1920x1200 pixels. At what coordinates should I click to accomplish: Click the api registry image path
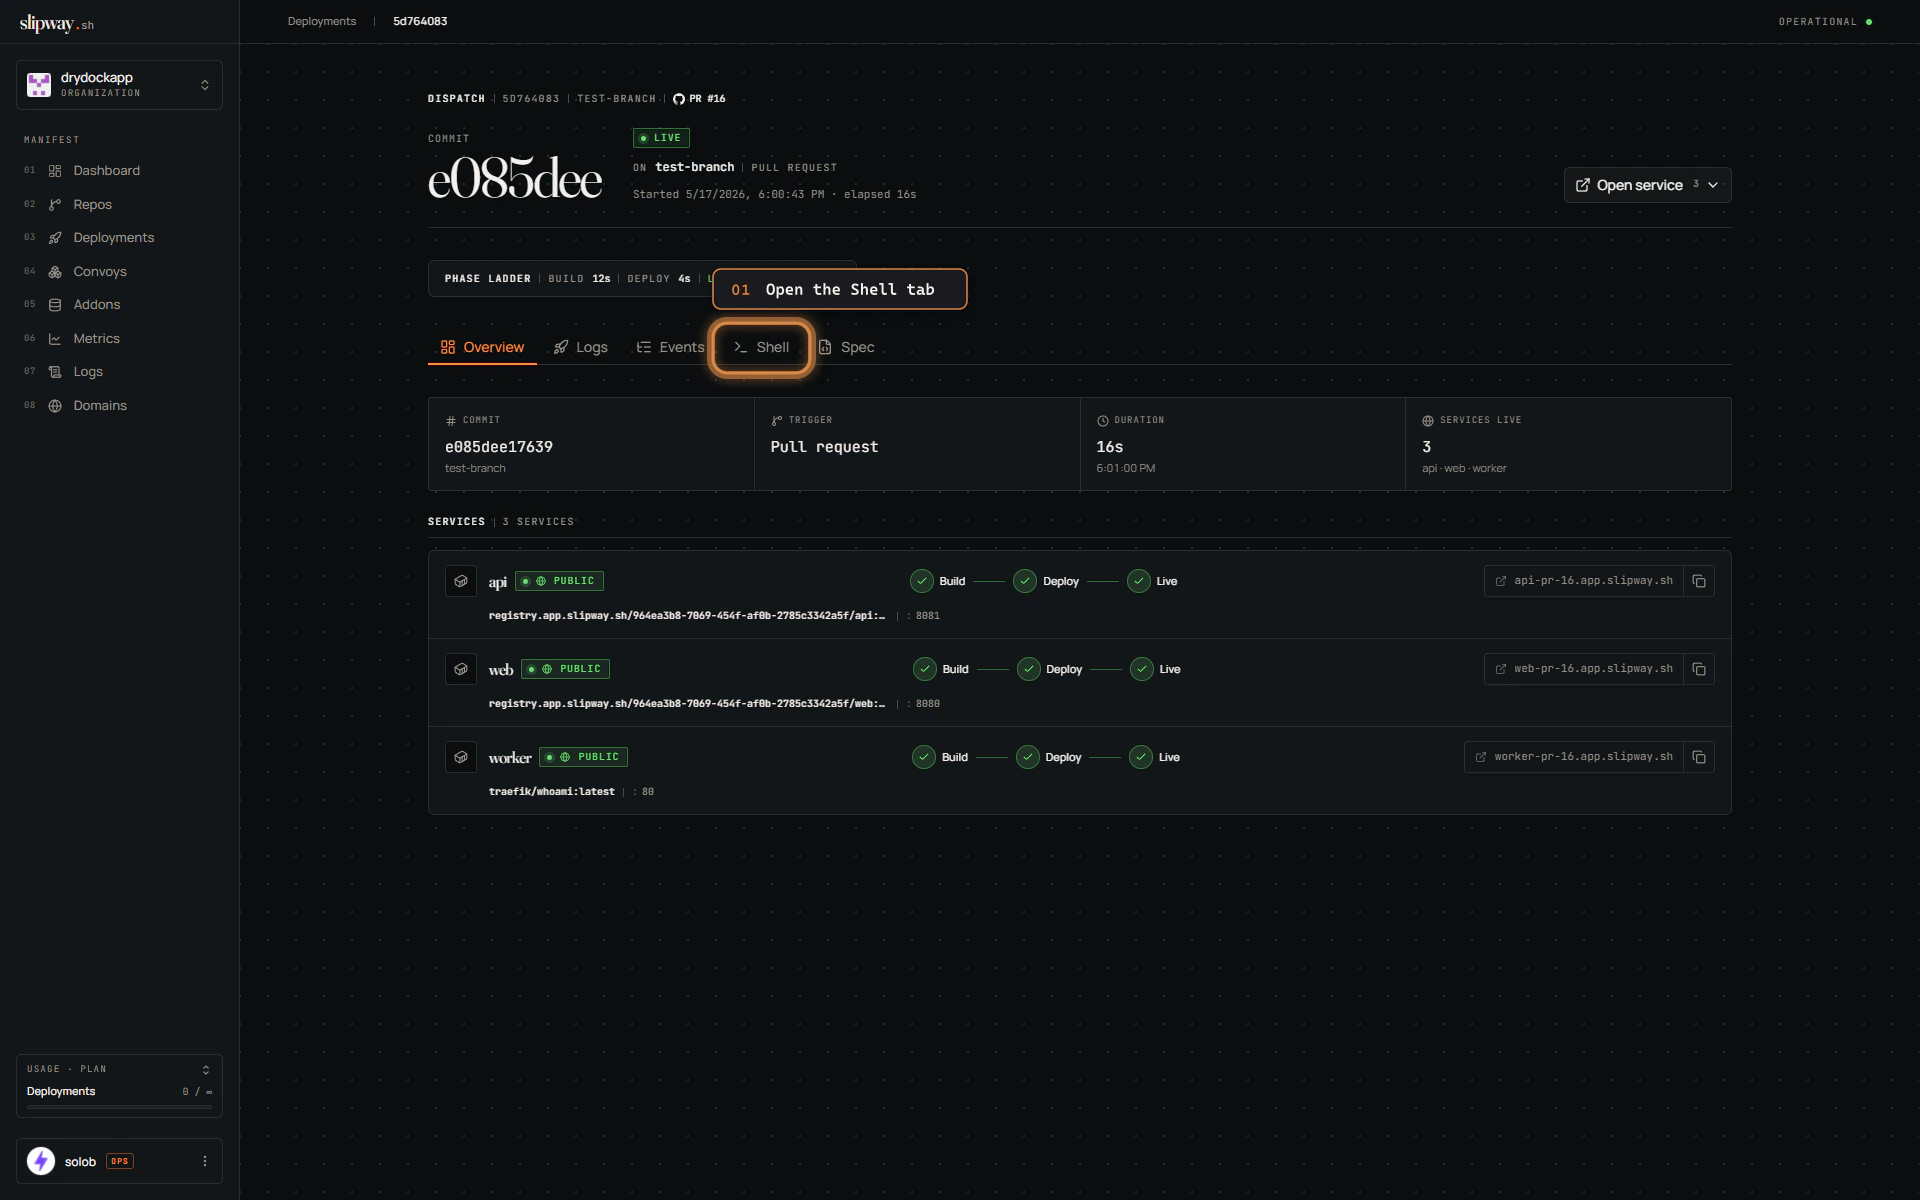click(x=687, y=616)
